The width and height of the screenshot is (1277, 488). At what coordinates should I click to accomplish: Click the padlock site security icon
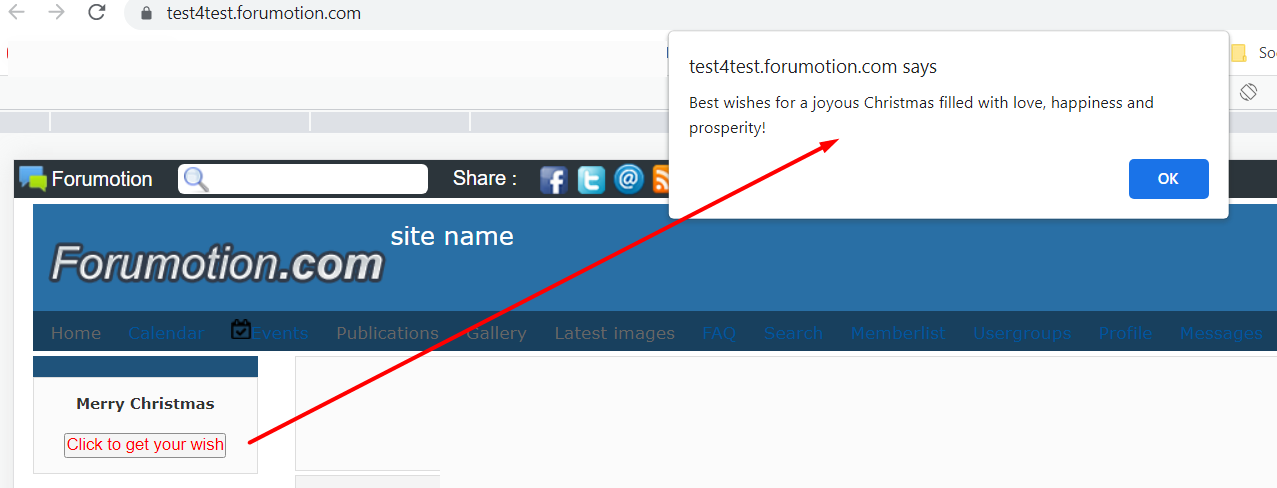pyautogui.click(x=147, y=14)
